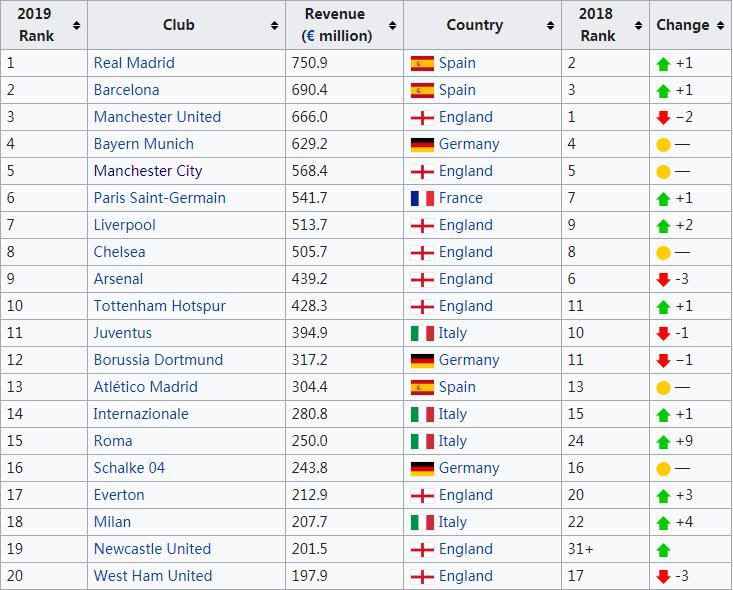Viewport: 733px width, 590px height.
Task: Click Italy country link in Milan row
Action: click(452, 522)
